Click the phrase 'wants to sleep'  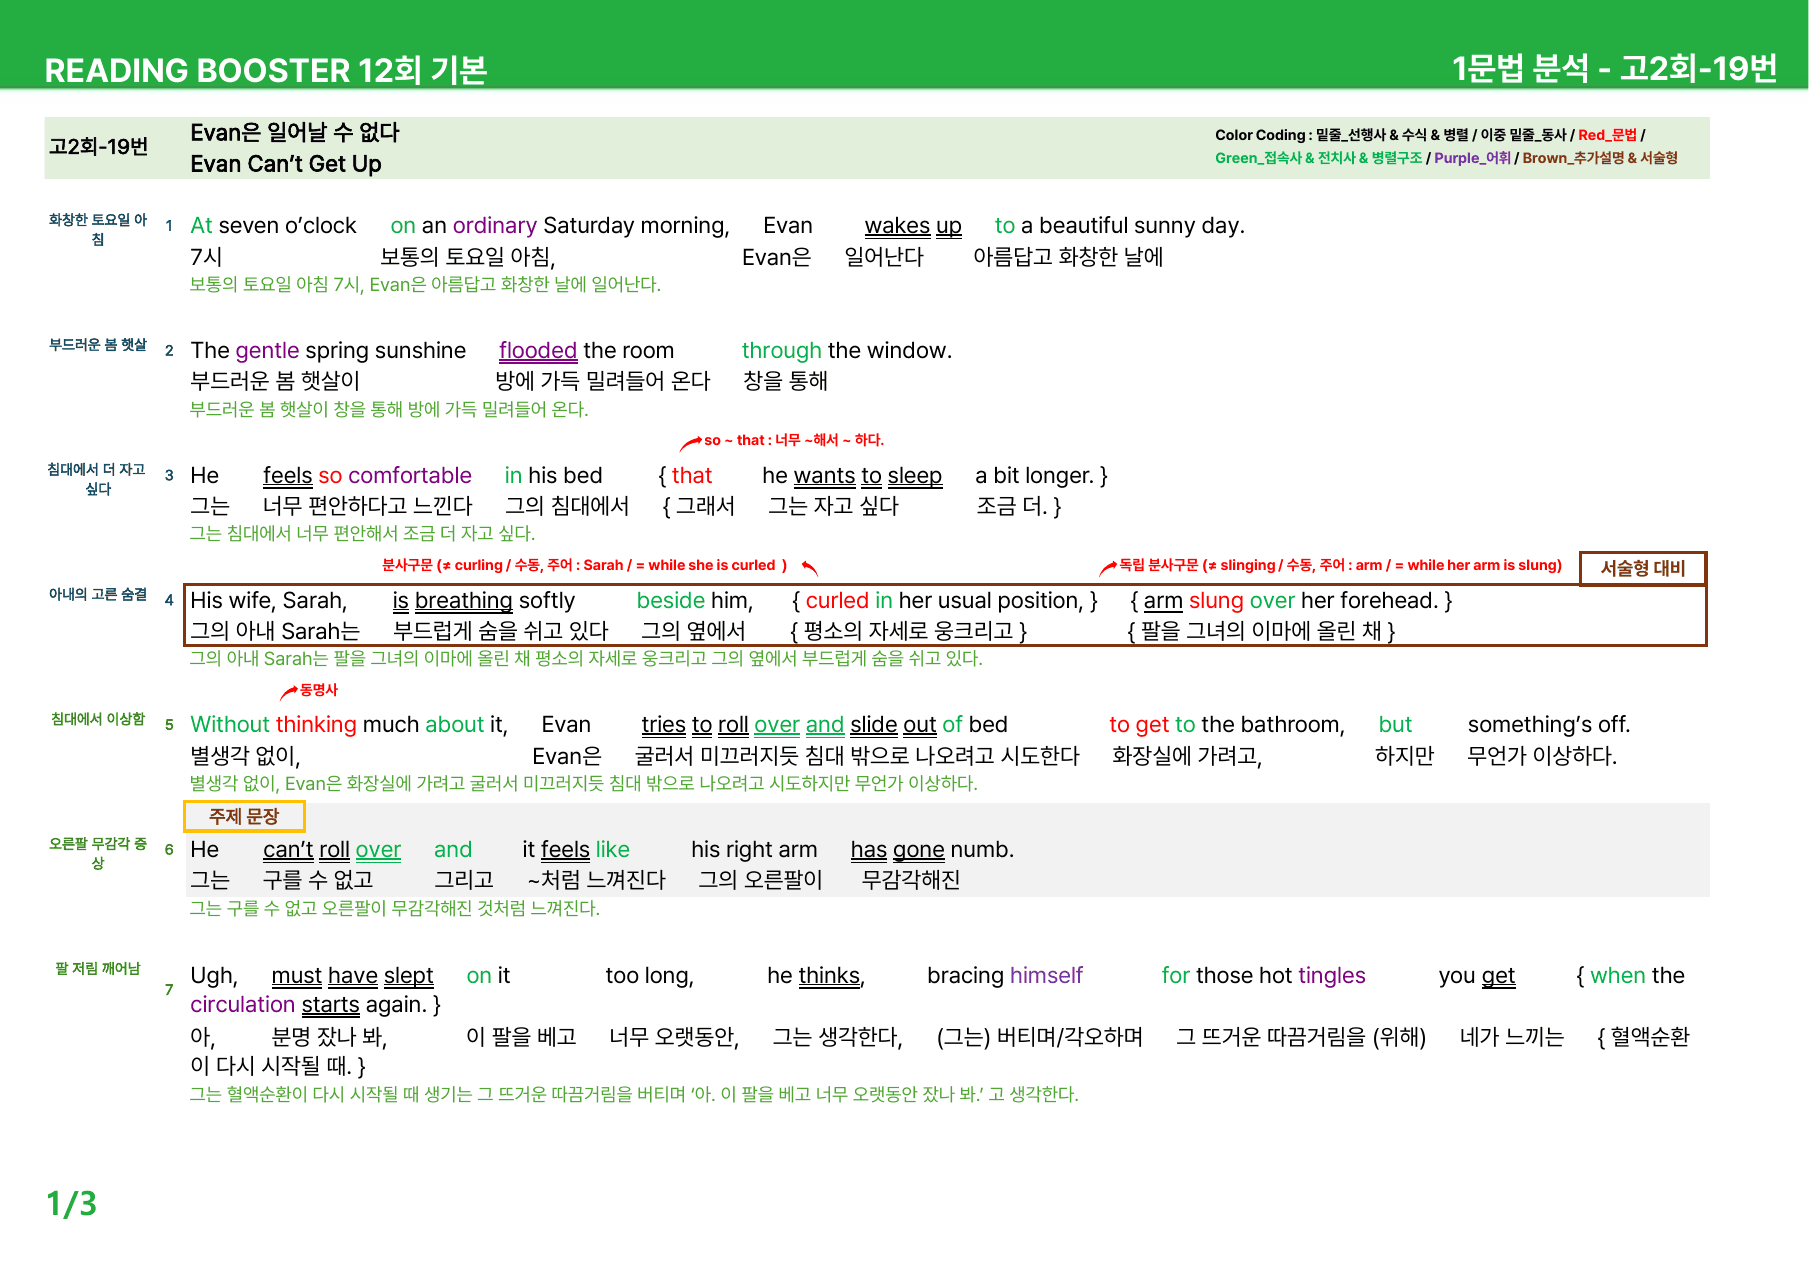[x=867, y=476]
